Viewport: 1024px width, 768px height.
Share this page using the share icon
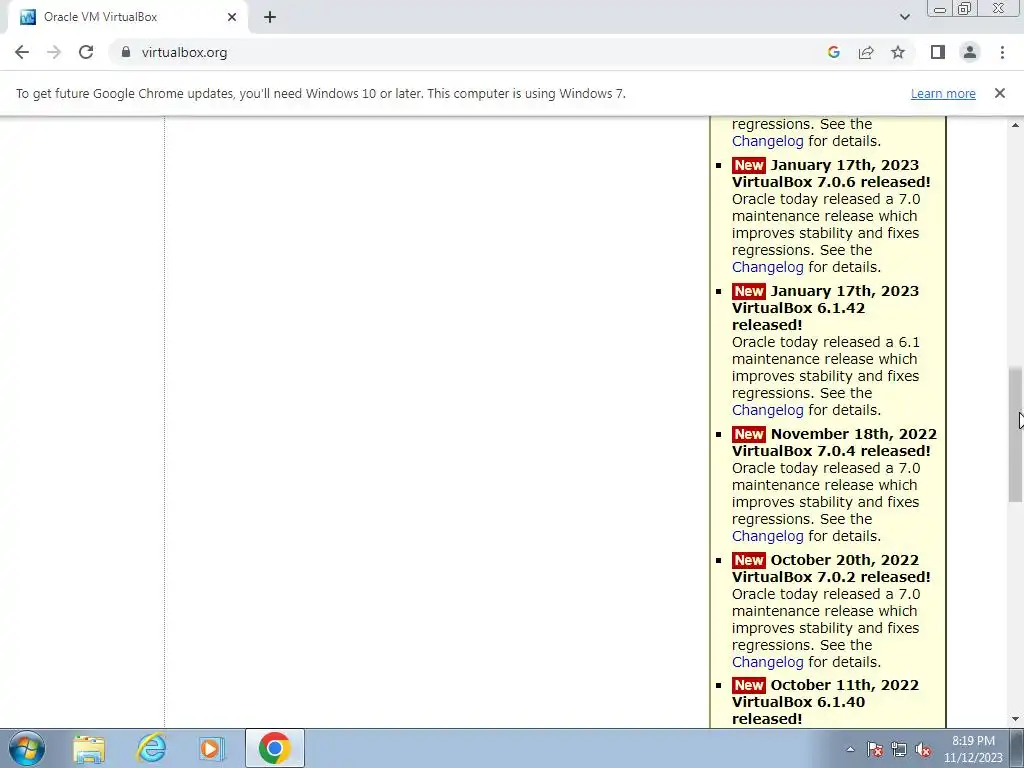coord(866,52)
